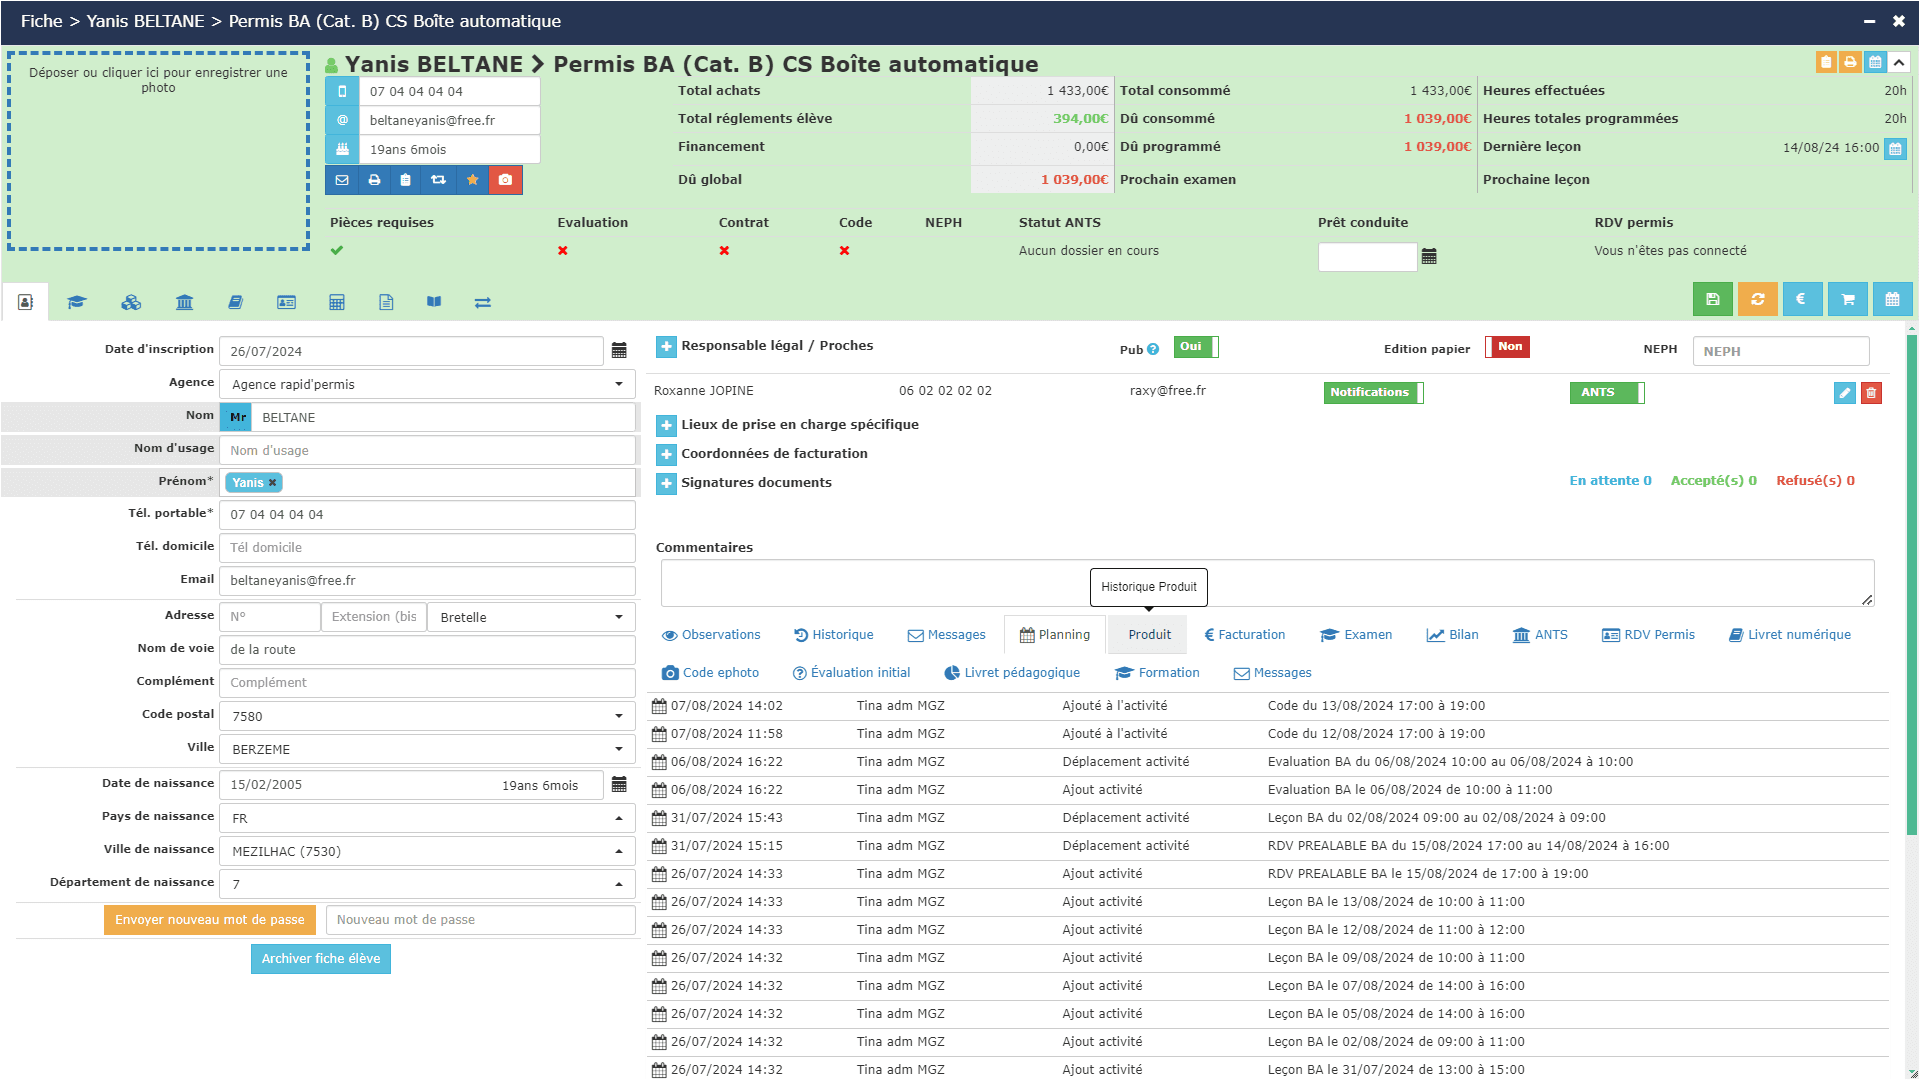Click the envelope icon under student contact info

342,180
